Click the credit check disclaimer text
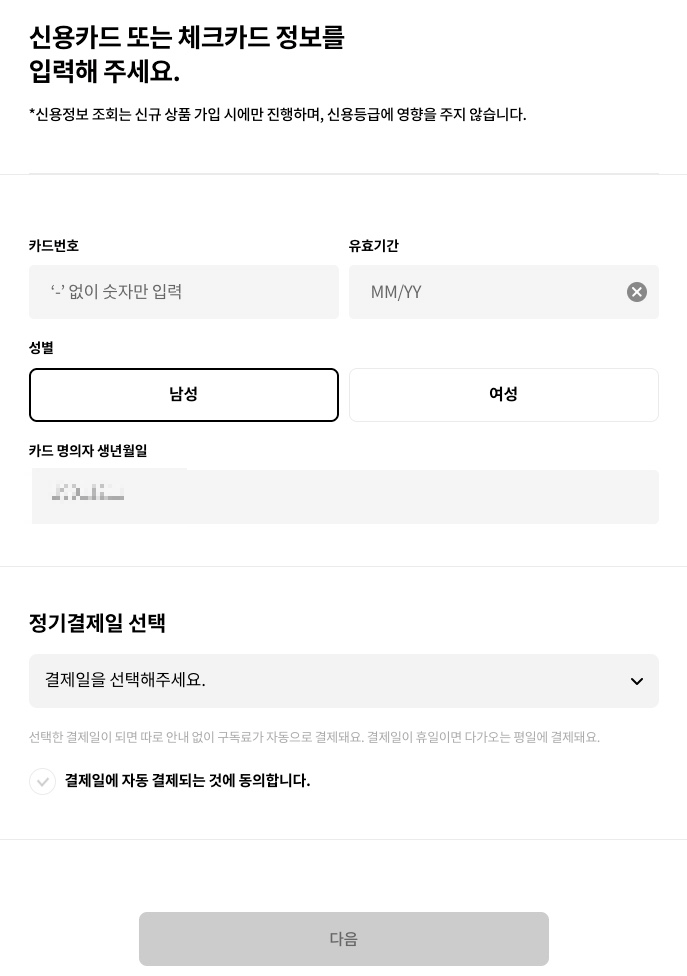 coord(277,114)
